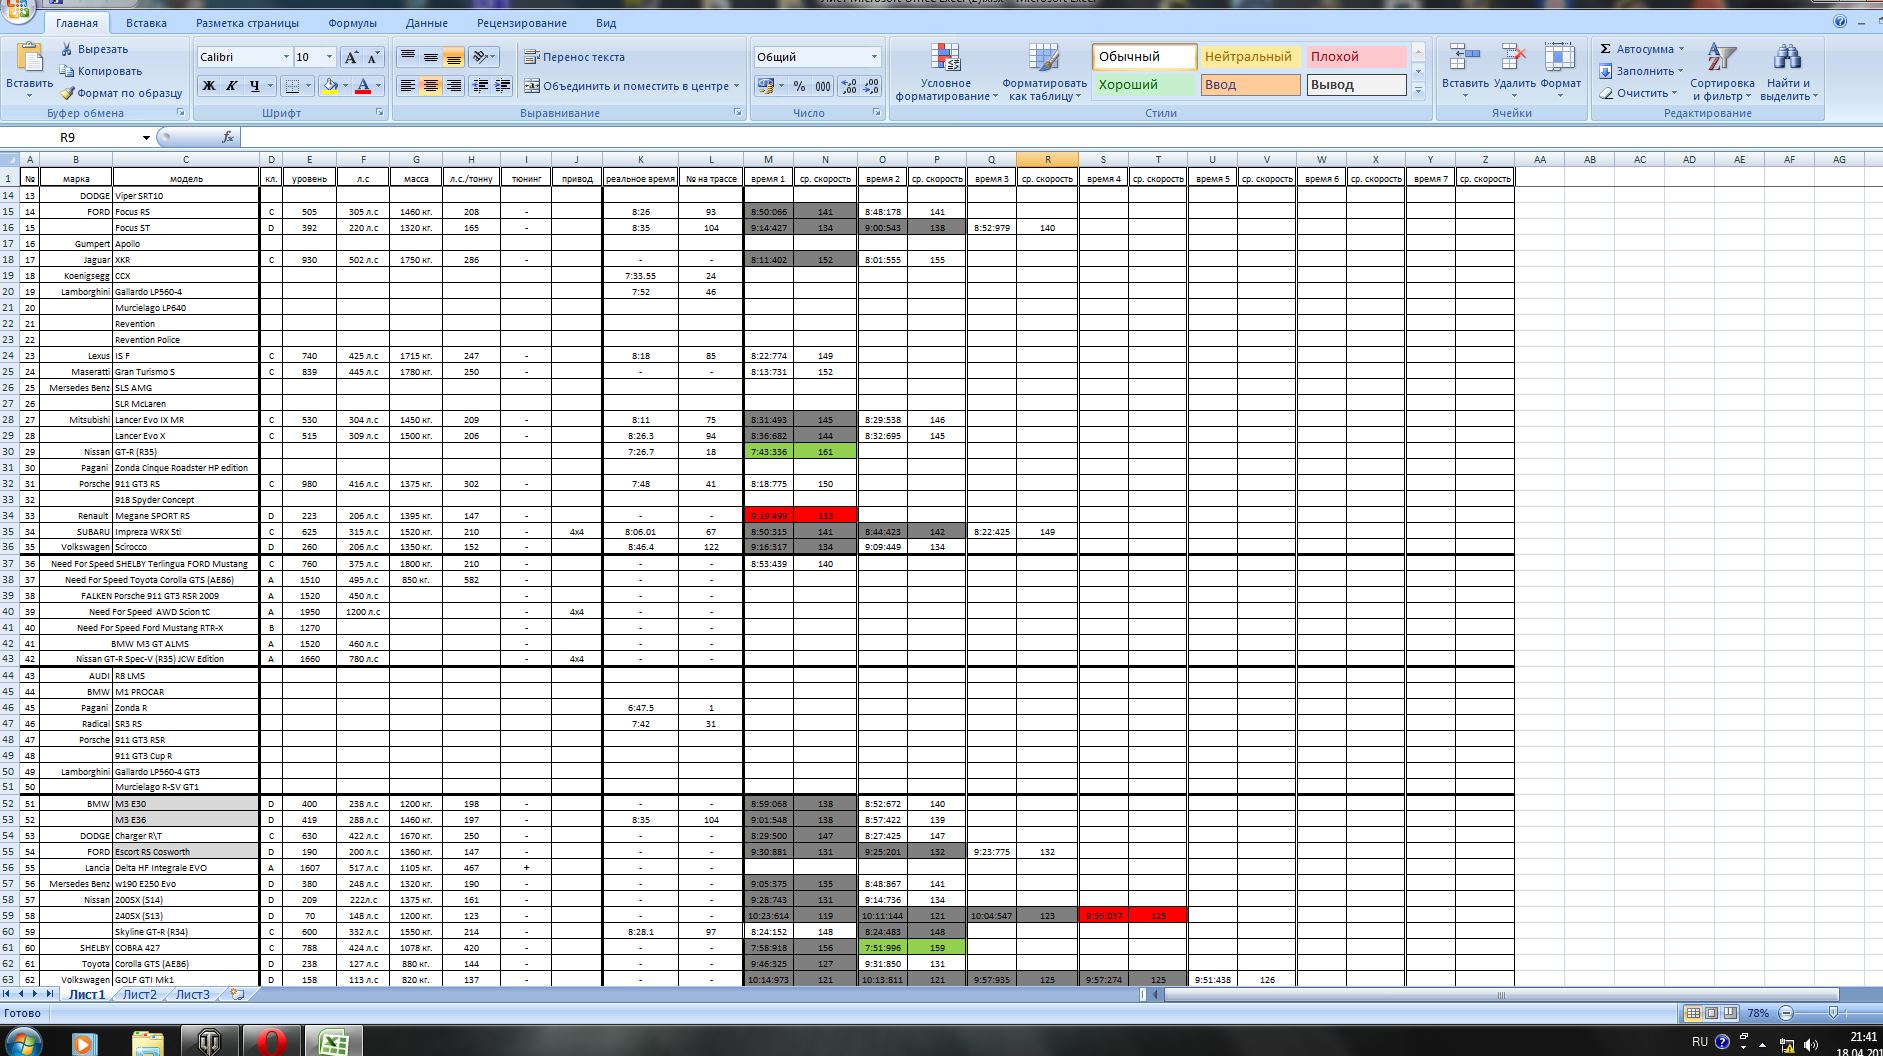The width and height of the screenshot is (1883, 1056).
Task: Open Windows Explorer from the taskbar
Action: point(147,1043)
